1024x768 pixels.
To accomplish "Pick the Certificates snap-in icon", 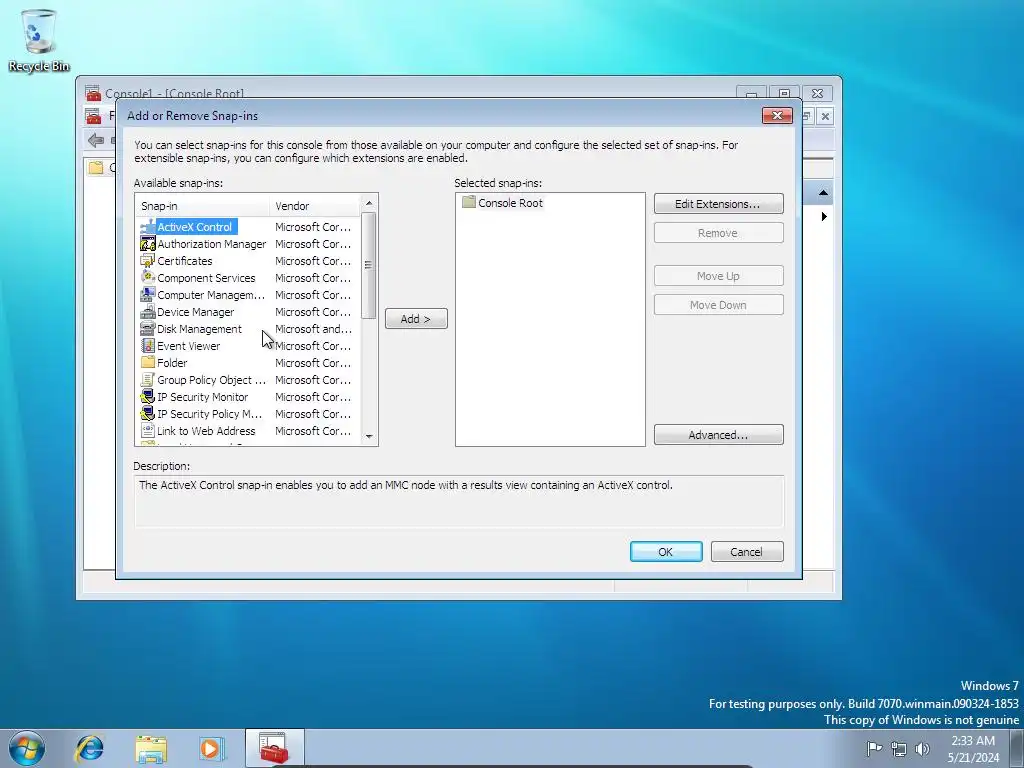I will tap(148, 261).
